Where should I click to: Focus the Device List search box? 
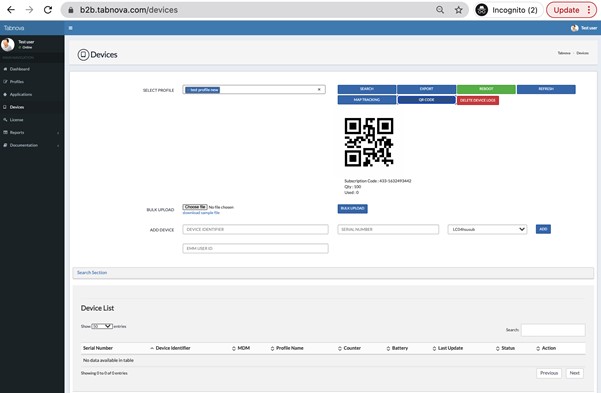(553, 330)
